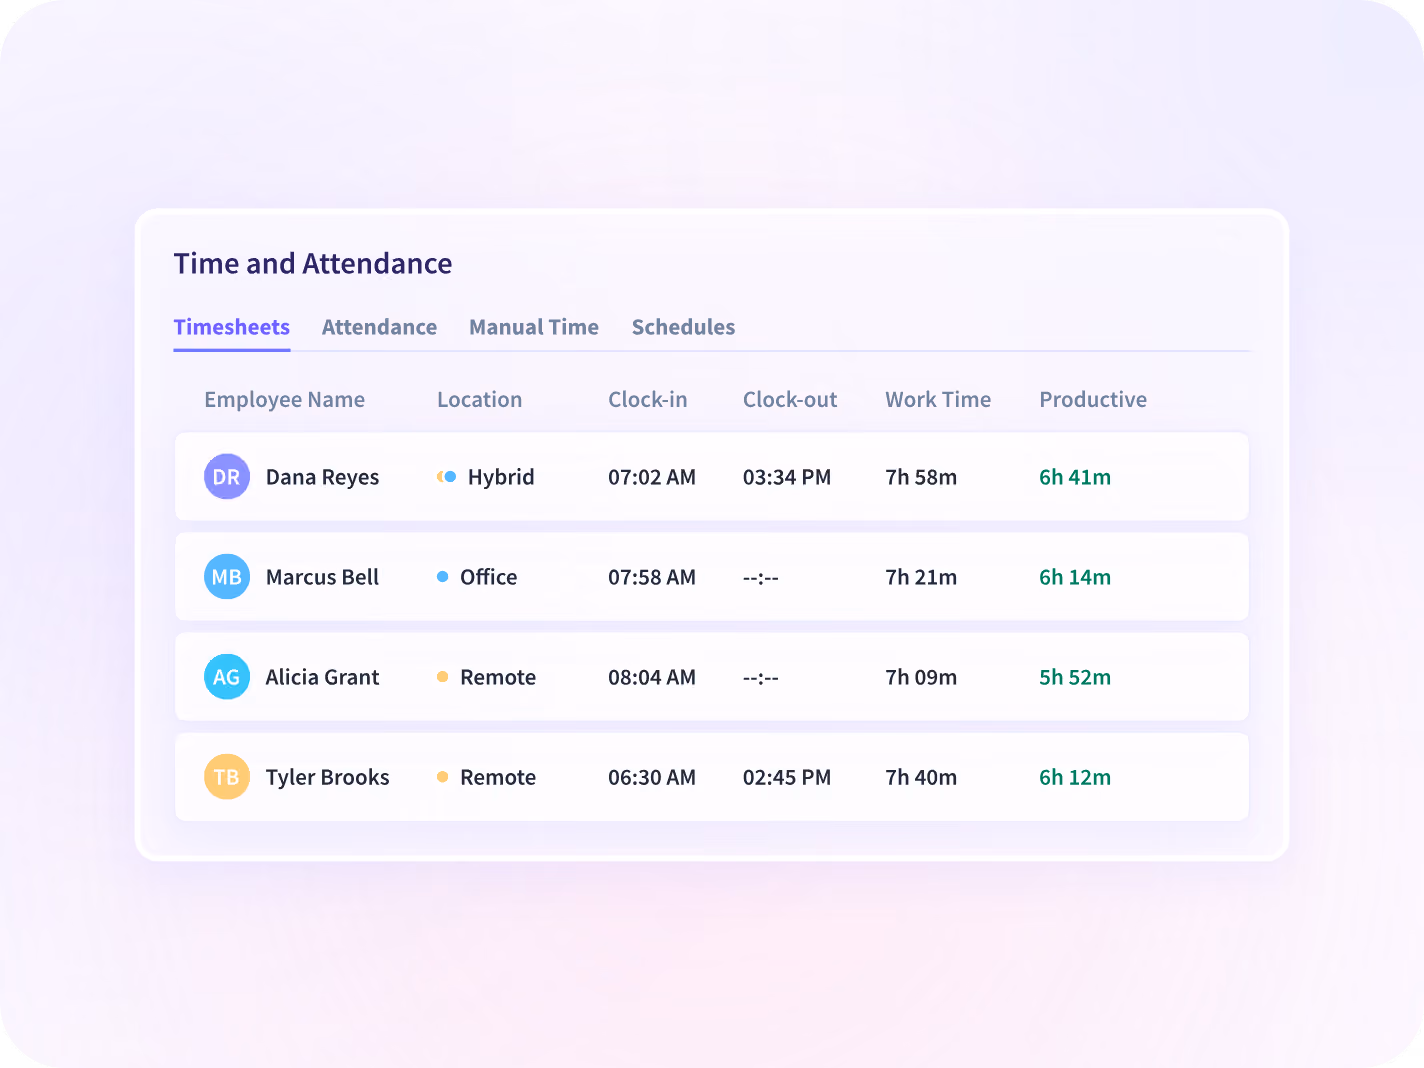Image resolution: width=1424 pixels, height=1068 pixels.
Task: Click the Clock-in column header
Action: pos(648,400)
